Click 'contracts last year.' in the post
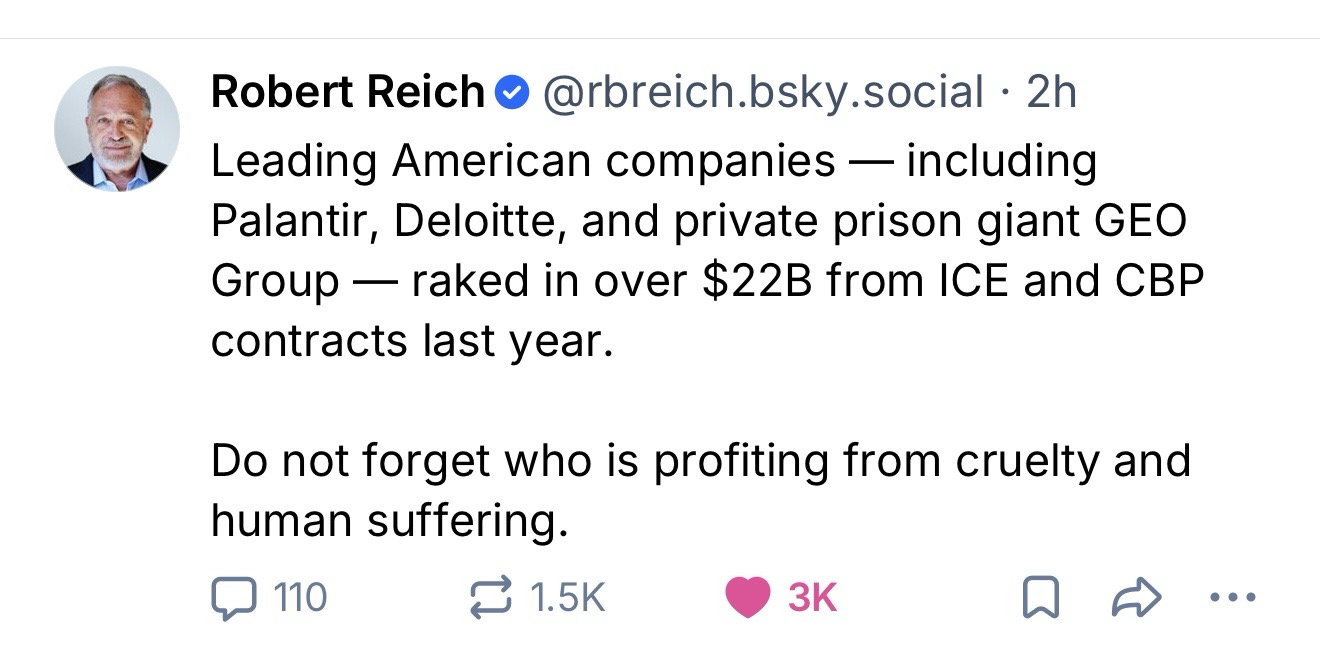 click(x=408, y=341)
